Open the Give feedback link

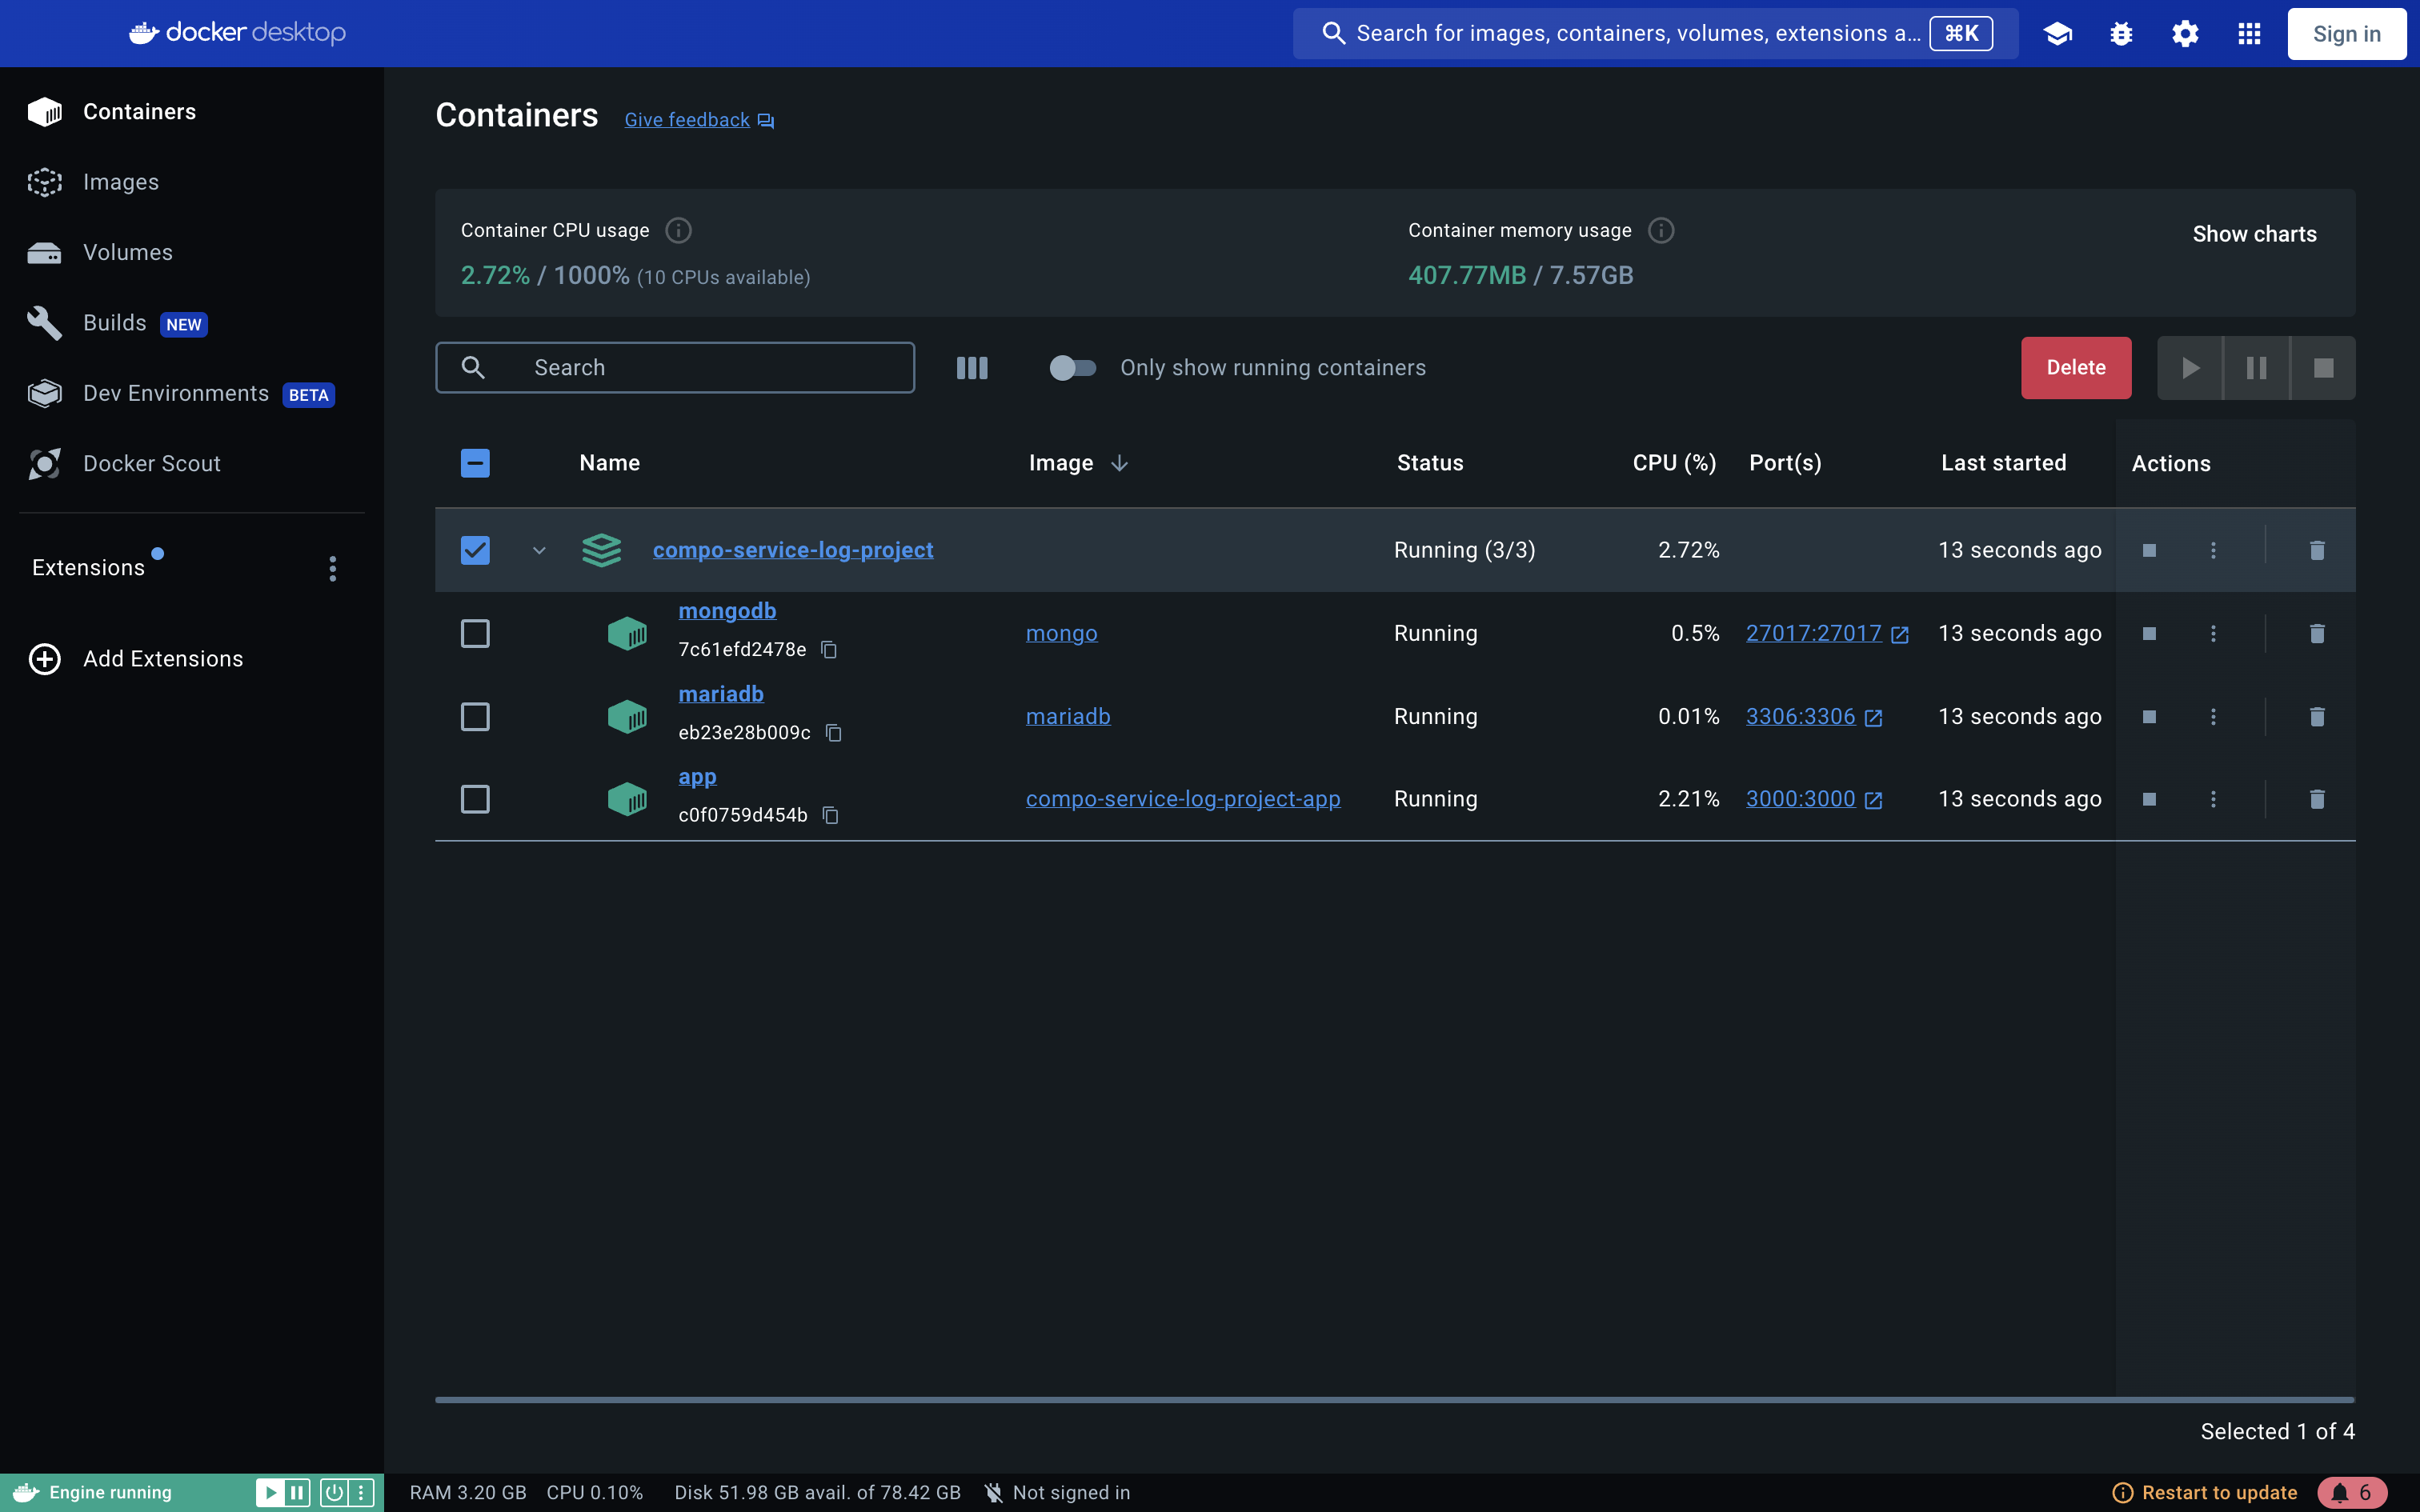(699, 120)
